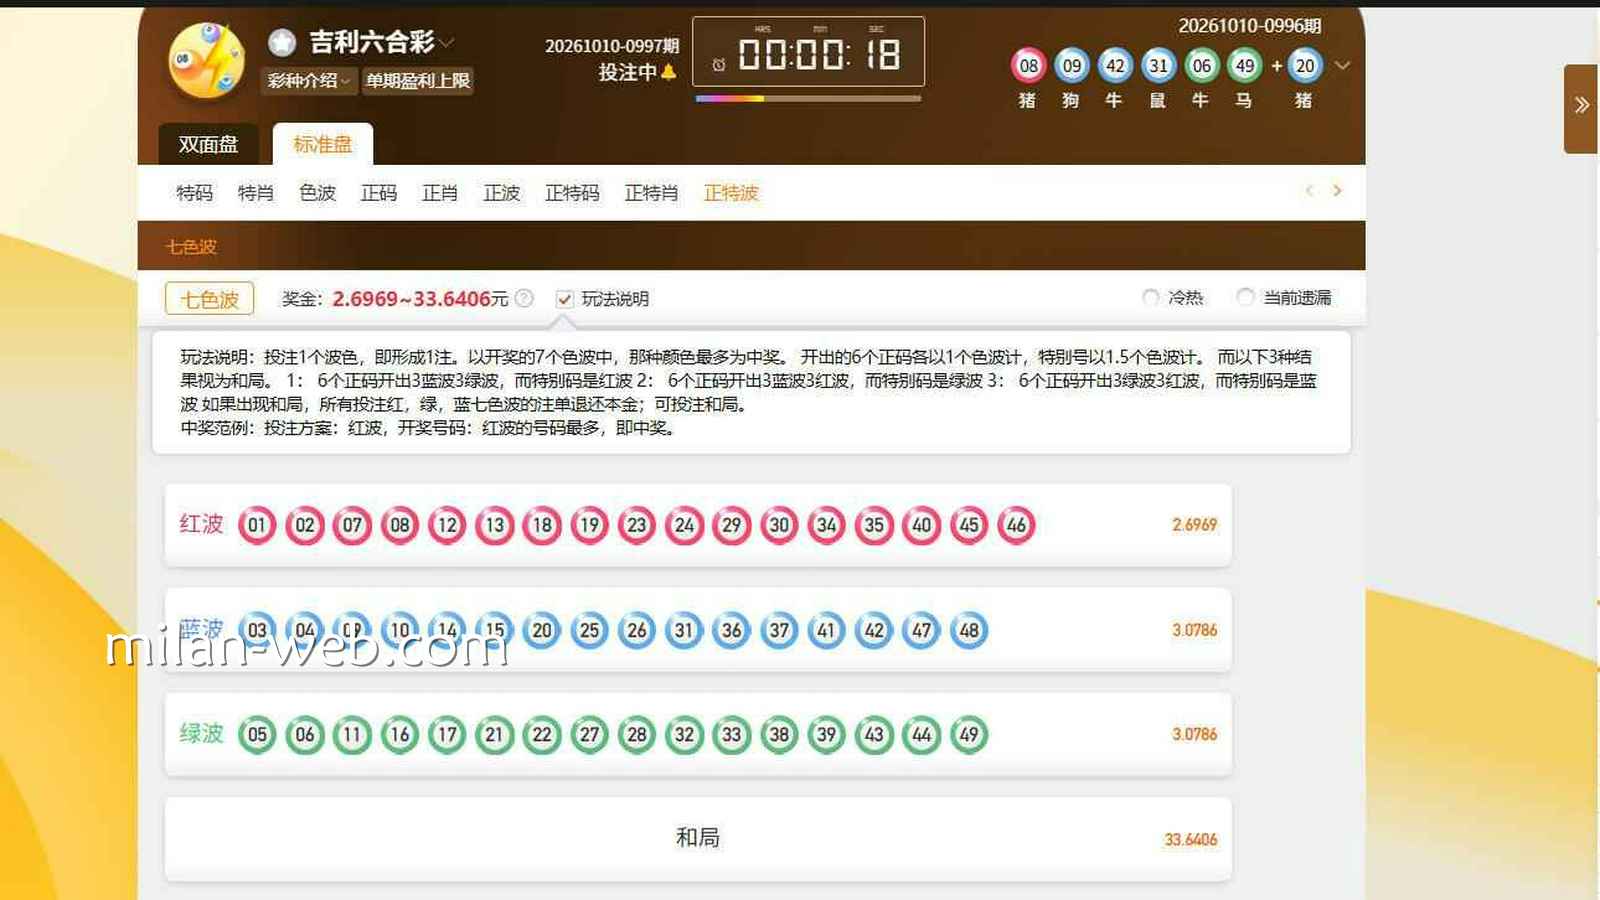The width and height of the screenshot is (1600, 900).
Task: Toggle the 玩法说明 checkbox
Action: pyautogui.click(x=565, y=299)
